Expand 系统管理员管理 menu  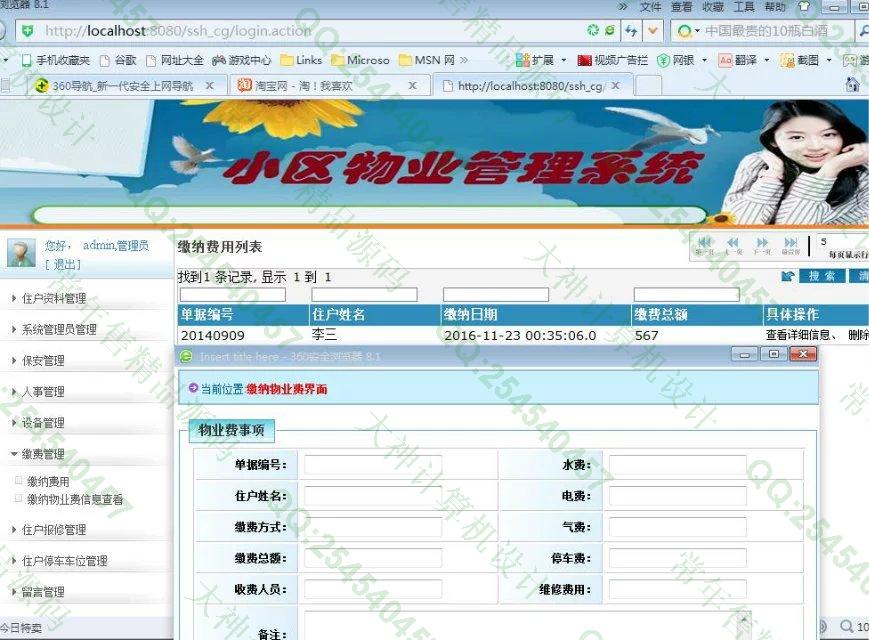pos(59,330)
